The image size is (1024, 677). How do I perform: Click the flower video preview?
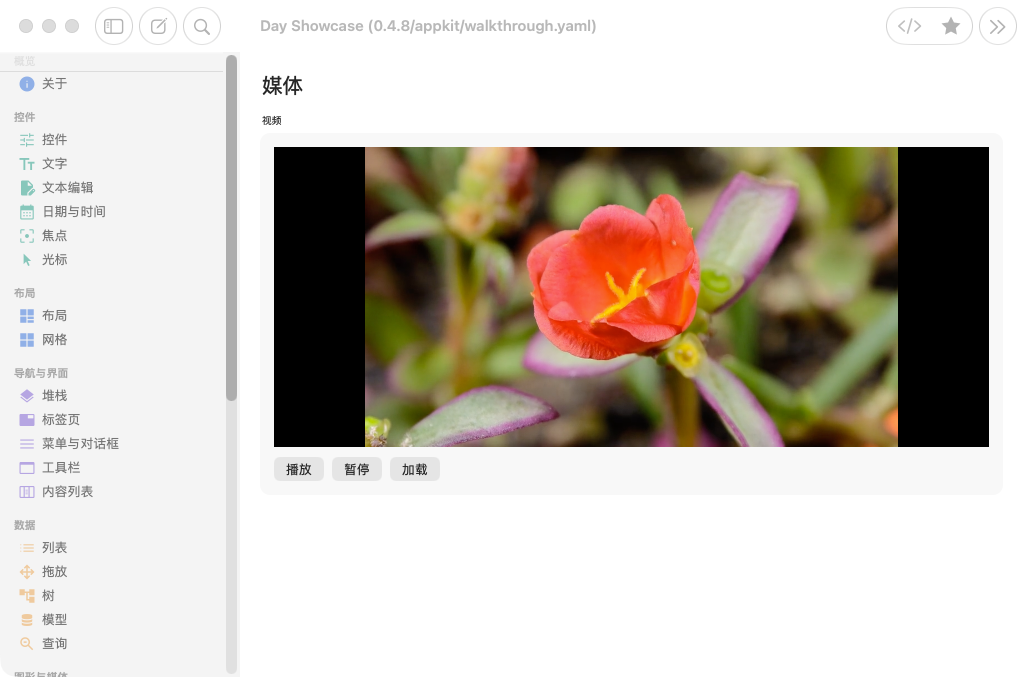(631, 297)
